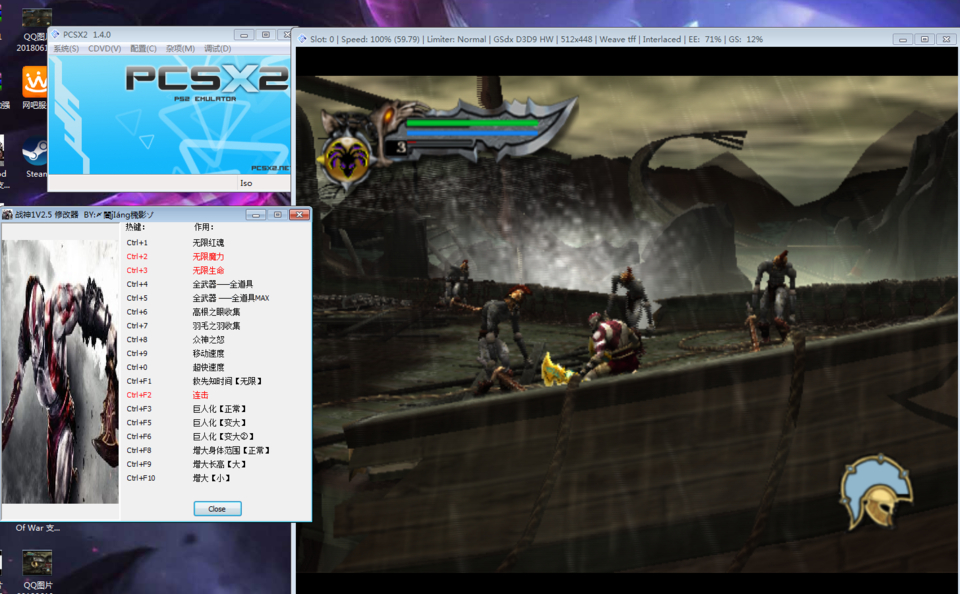Open 调试(D) menu in PCSX2
The height and width of the screenshot is (594, 960).
pyautogui.click(x=217, y=48)
